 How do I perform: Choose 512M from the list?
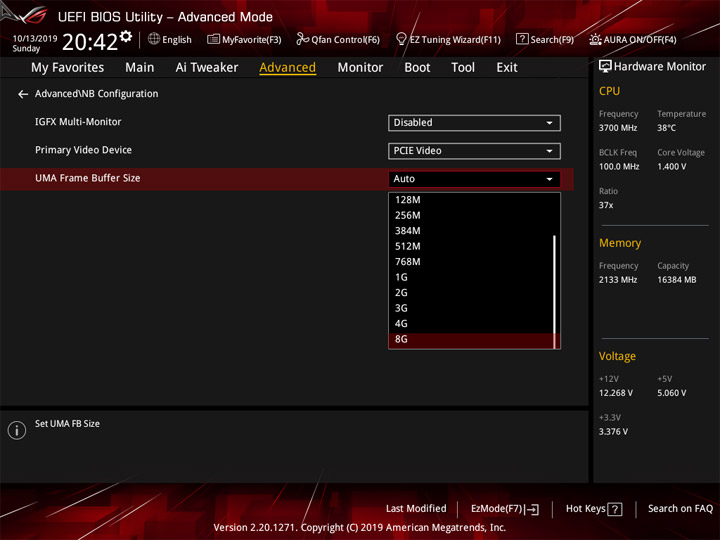click(471, 247)
